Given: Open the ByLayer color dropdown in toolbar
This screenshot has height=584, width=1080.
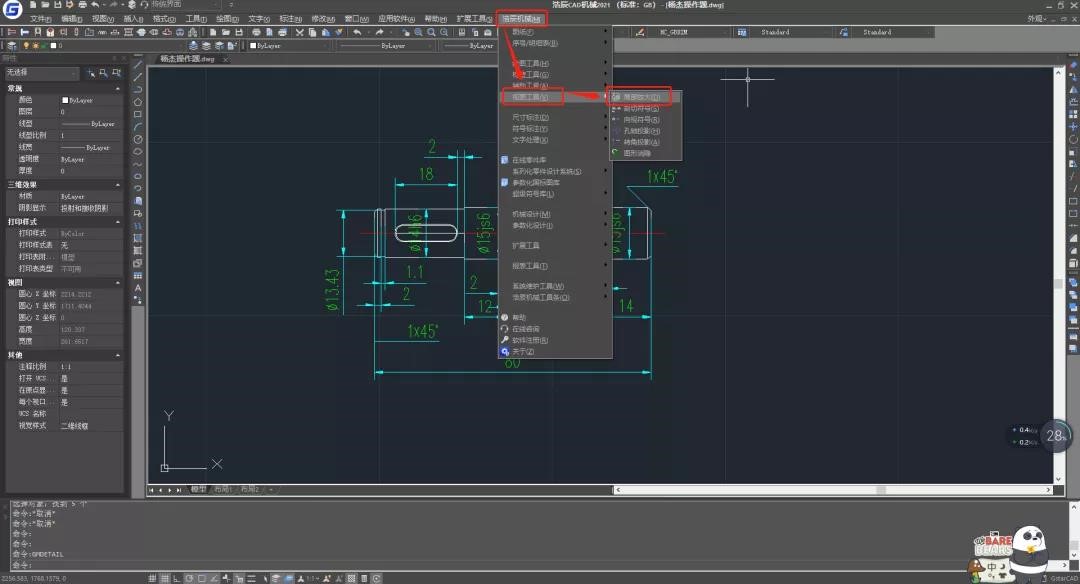Looking at the screenshot, I should tap(290, 45).
